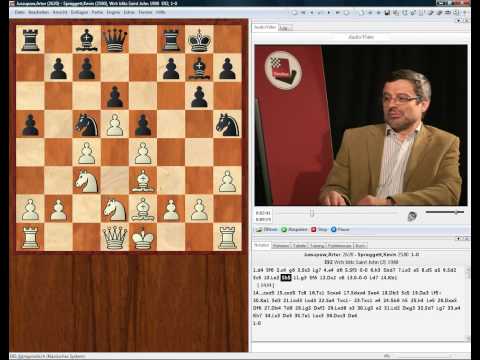Select the black rook on f8
This screenshot has height=360, width=480.
click(171, 40)
